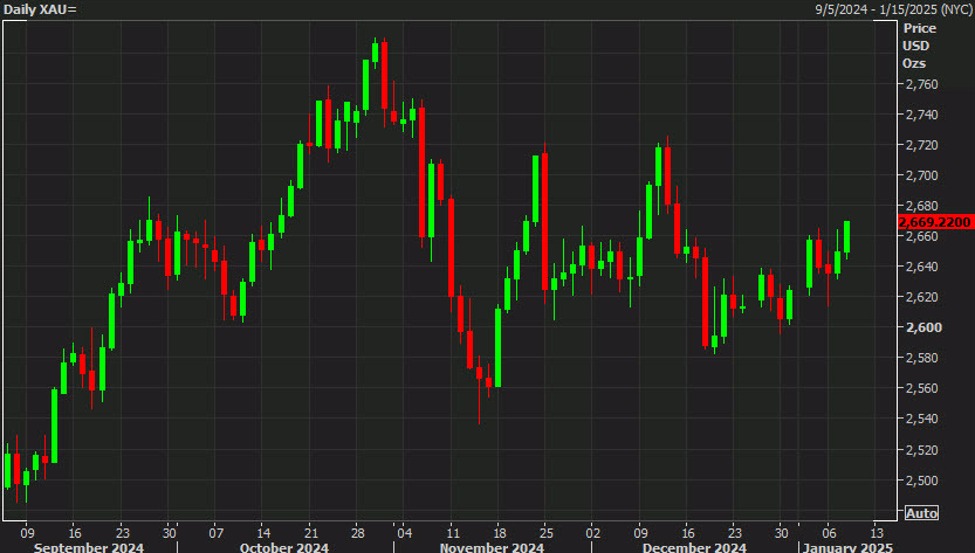Click the 2,760 price axis level
975x553 pixels.
[921, 84]
